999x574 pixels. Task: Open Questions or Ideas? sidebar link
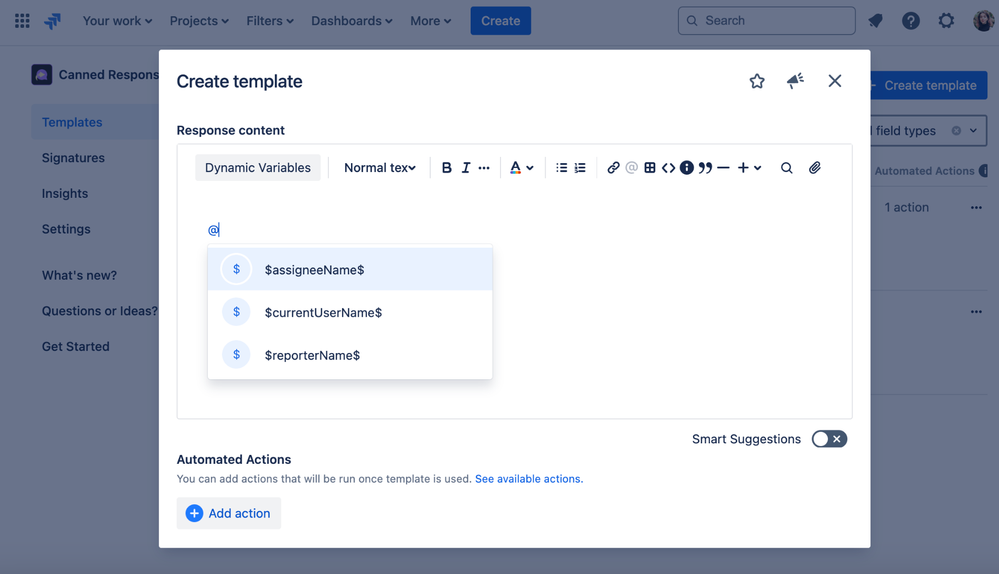99,311
